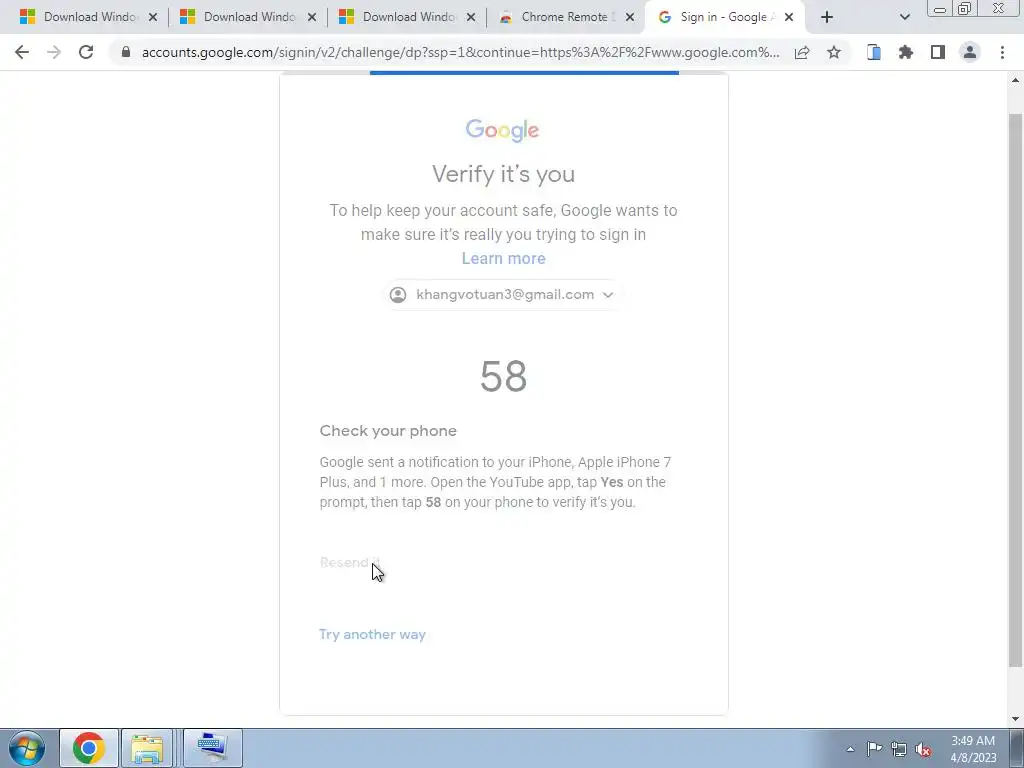Viewport: 1024px width, 768px height.
Task: Open the blue extension icon in toolbar
Action: coord(874,52)
